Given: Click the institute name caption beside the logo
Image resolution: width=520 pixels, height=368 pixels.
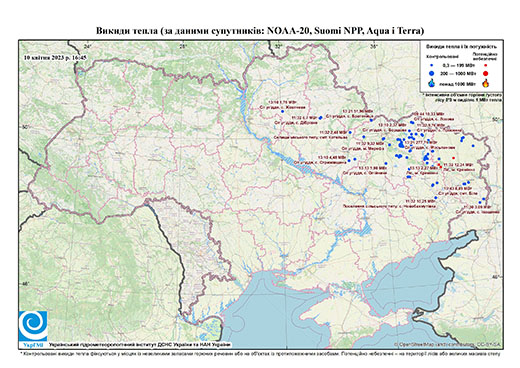Looking at the screenshot, I should (140, 344).
